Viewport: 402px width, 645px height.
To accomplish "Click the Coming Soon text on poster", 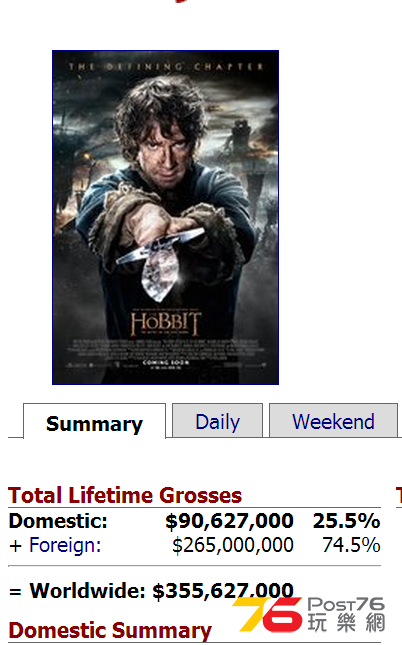I will tap(166, 362).
